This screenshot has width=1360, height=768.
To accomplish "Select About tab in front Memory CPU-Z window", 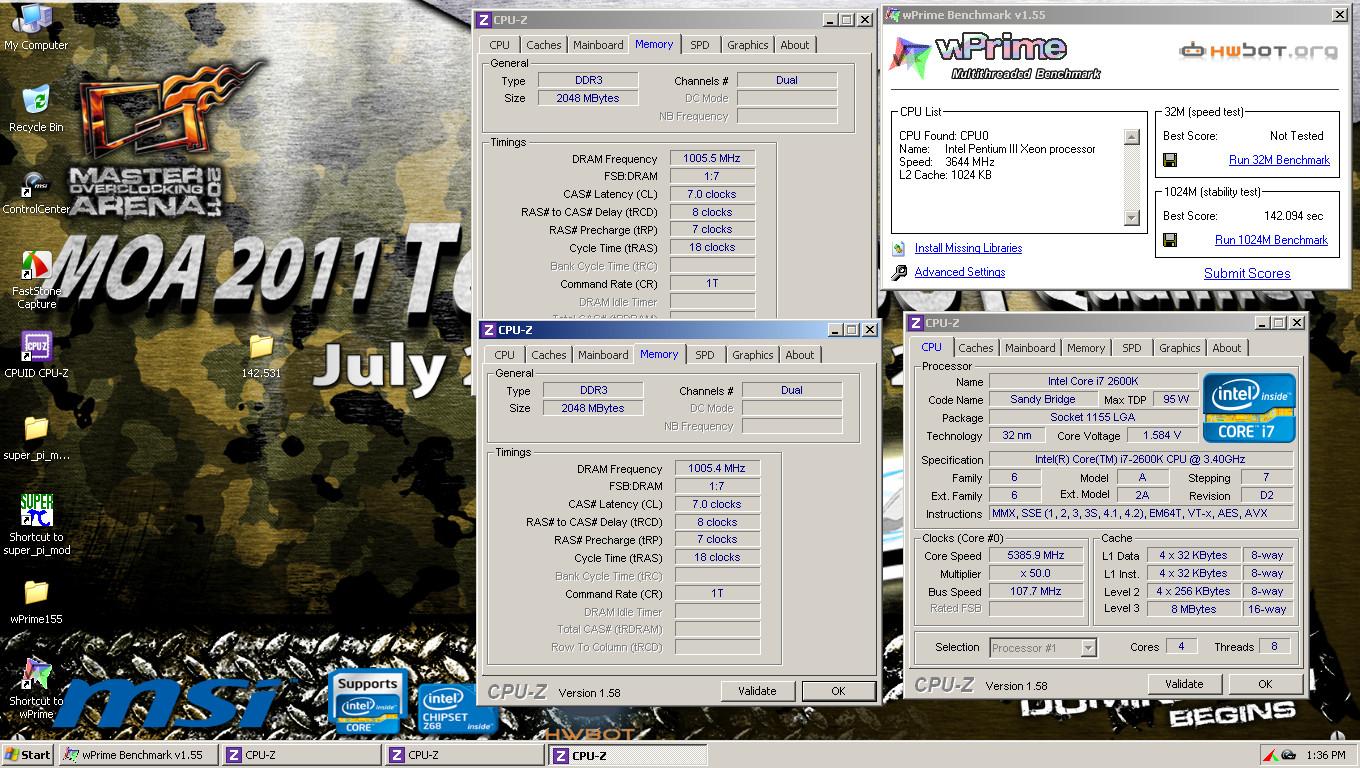I will pyautogui.click(x=800, y=355).
